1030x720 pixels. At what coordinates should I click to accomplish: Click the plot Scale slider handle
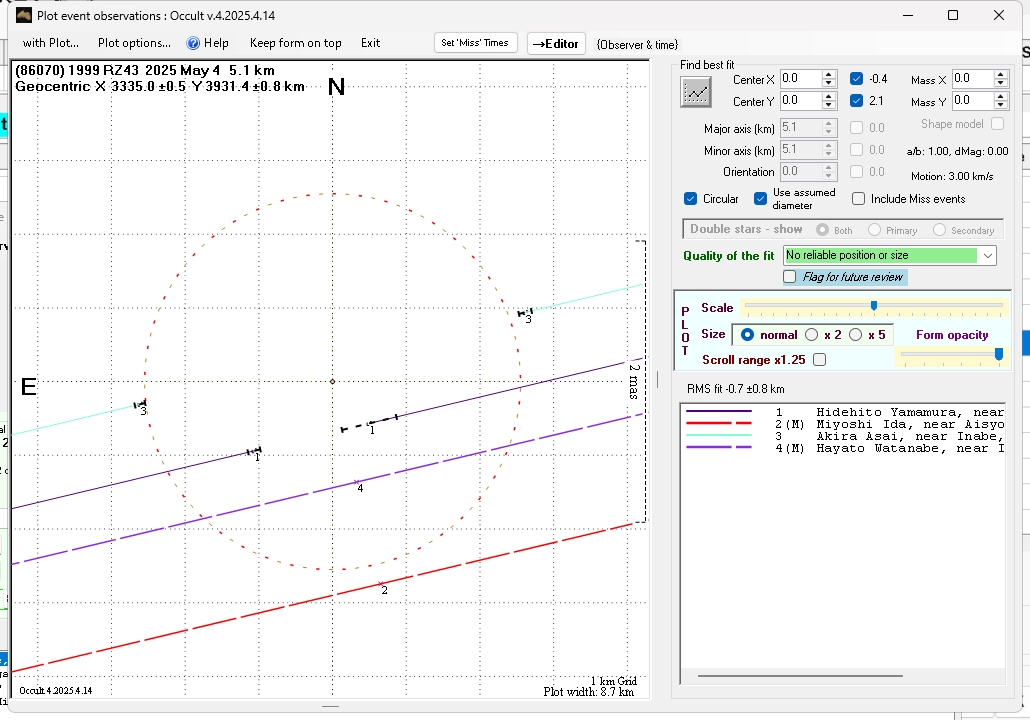874,306
